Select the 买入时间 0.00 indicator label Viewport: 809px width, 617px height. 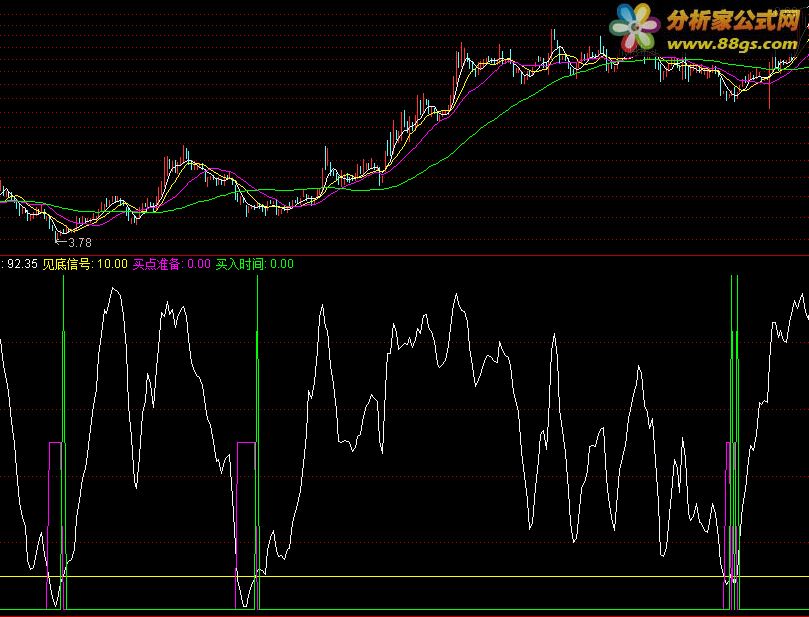(254, 264)
